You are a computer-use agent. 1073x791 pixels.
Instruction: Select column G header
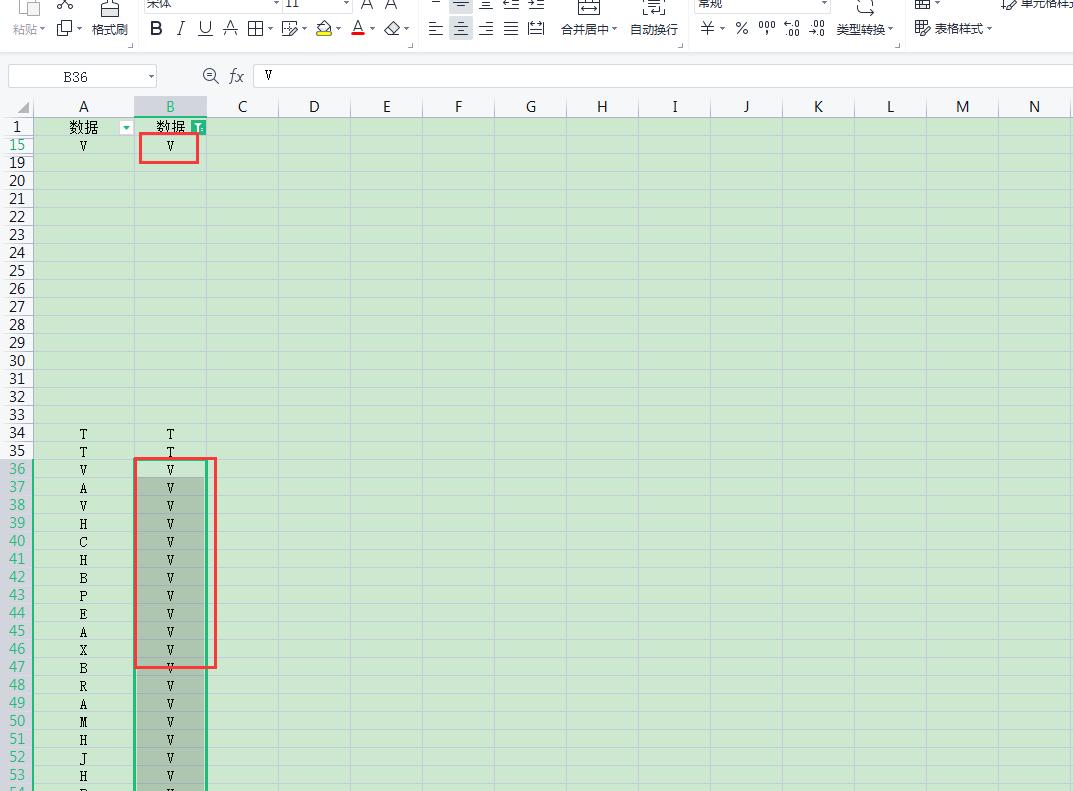pyautogui.click(x=530, y=107)
